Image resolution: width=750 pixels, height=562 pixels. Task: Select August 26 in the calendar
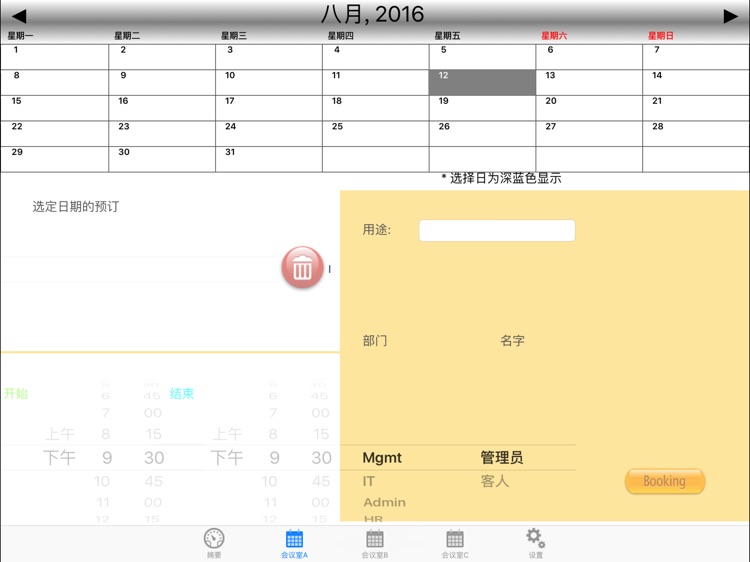[x=482, y=133]
